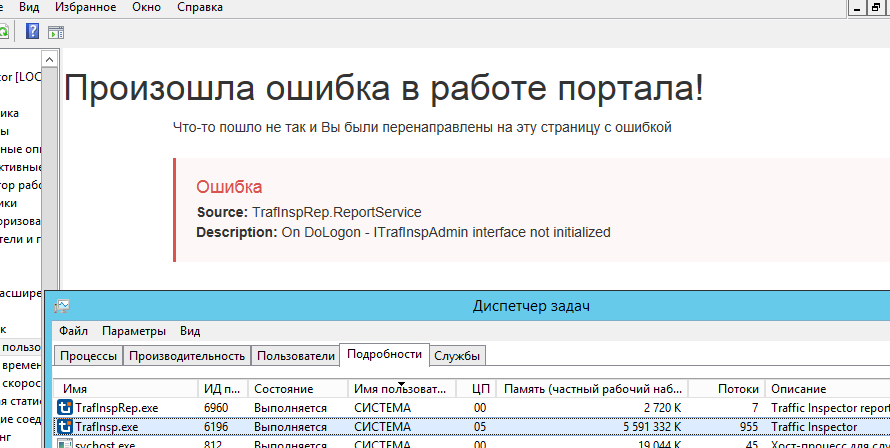Sort by the Имя пользоват... column header

tap(402, 389)
